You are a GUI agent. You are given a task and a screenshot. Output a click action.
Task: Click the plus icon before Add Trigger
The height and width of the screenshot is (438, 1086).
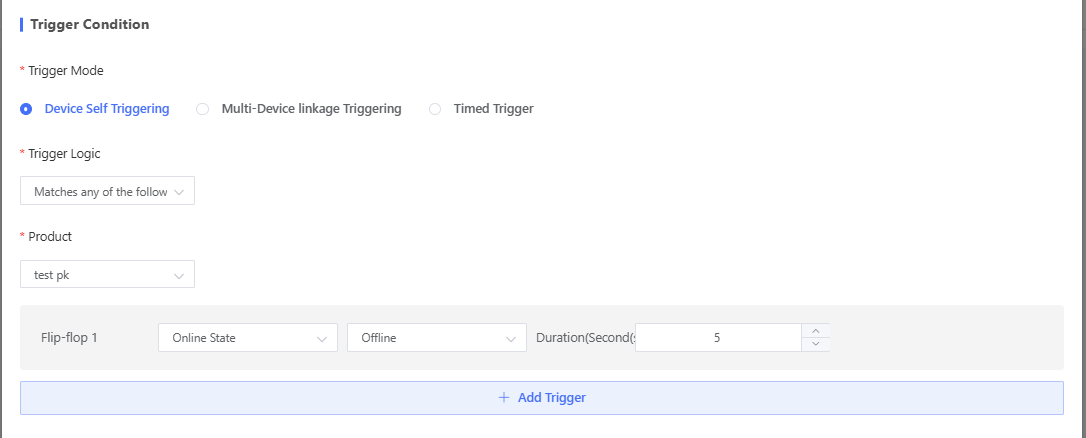tap(504, 398)
